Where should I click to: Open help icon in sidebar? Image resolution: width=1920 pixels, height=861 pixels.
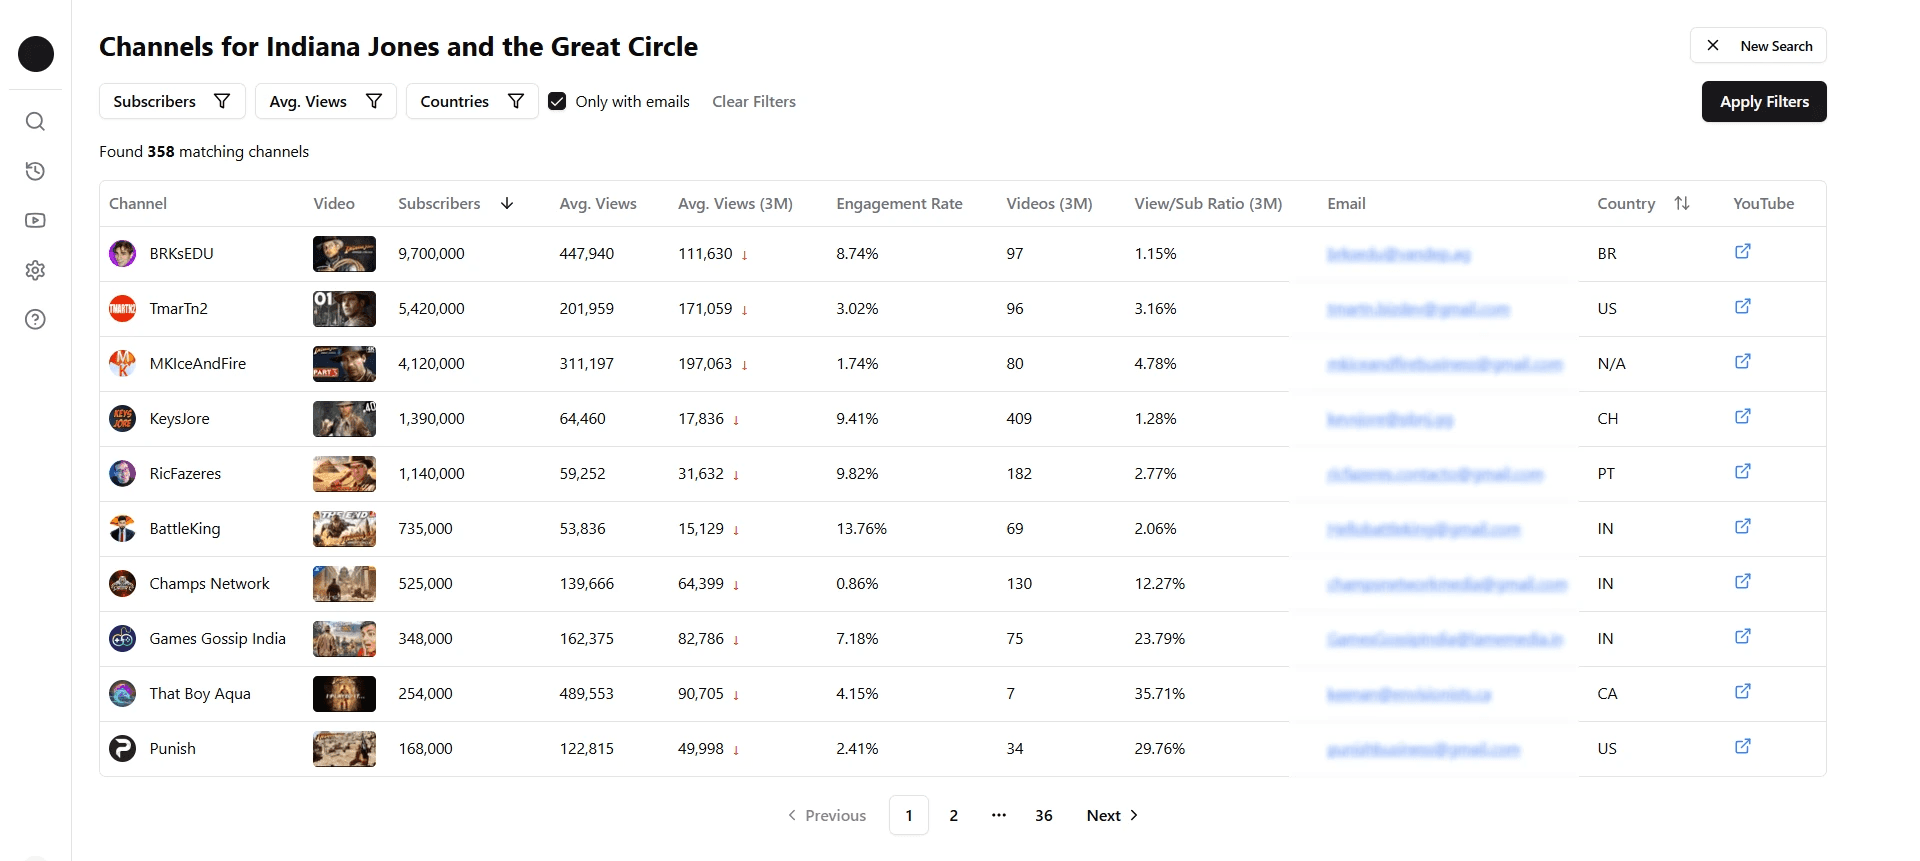[35, 319]
